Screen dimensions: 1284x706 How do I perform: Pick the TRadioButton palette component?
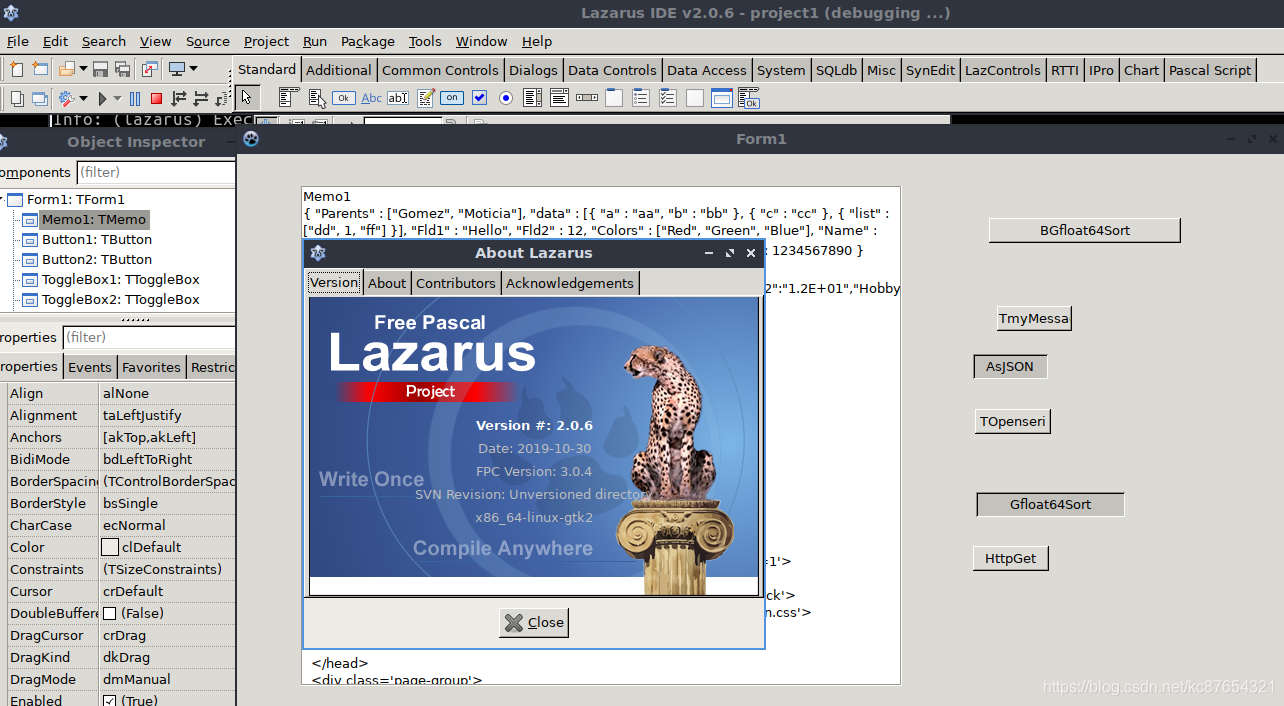point(505,97)
